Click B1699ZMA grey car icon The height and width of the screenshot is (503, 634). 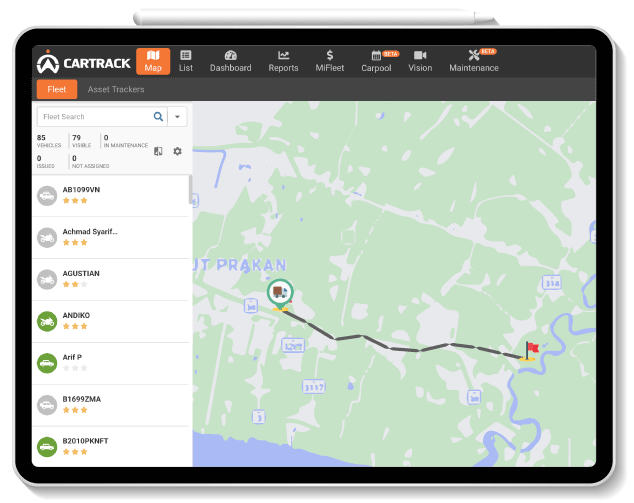[47, 405]
